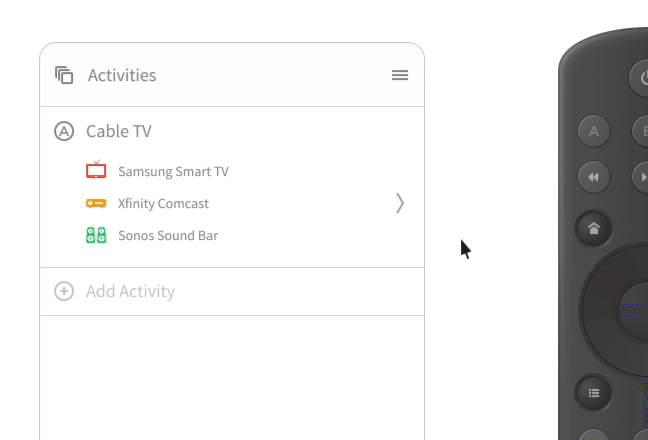Viewport: 648px width, 440px height.
Task: Click the orange Xfinity cable box icon
Action: (x=96, y=203)
